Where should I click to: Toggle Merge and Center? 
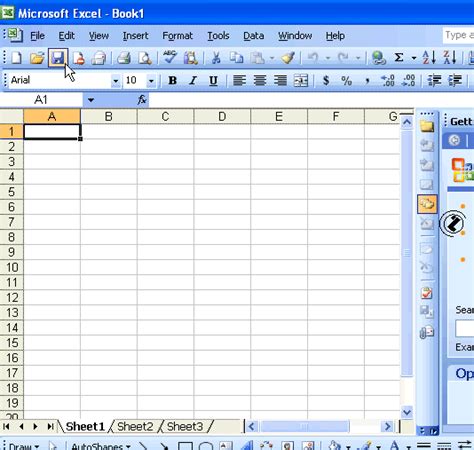[x=301, y=80]
